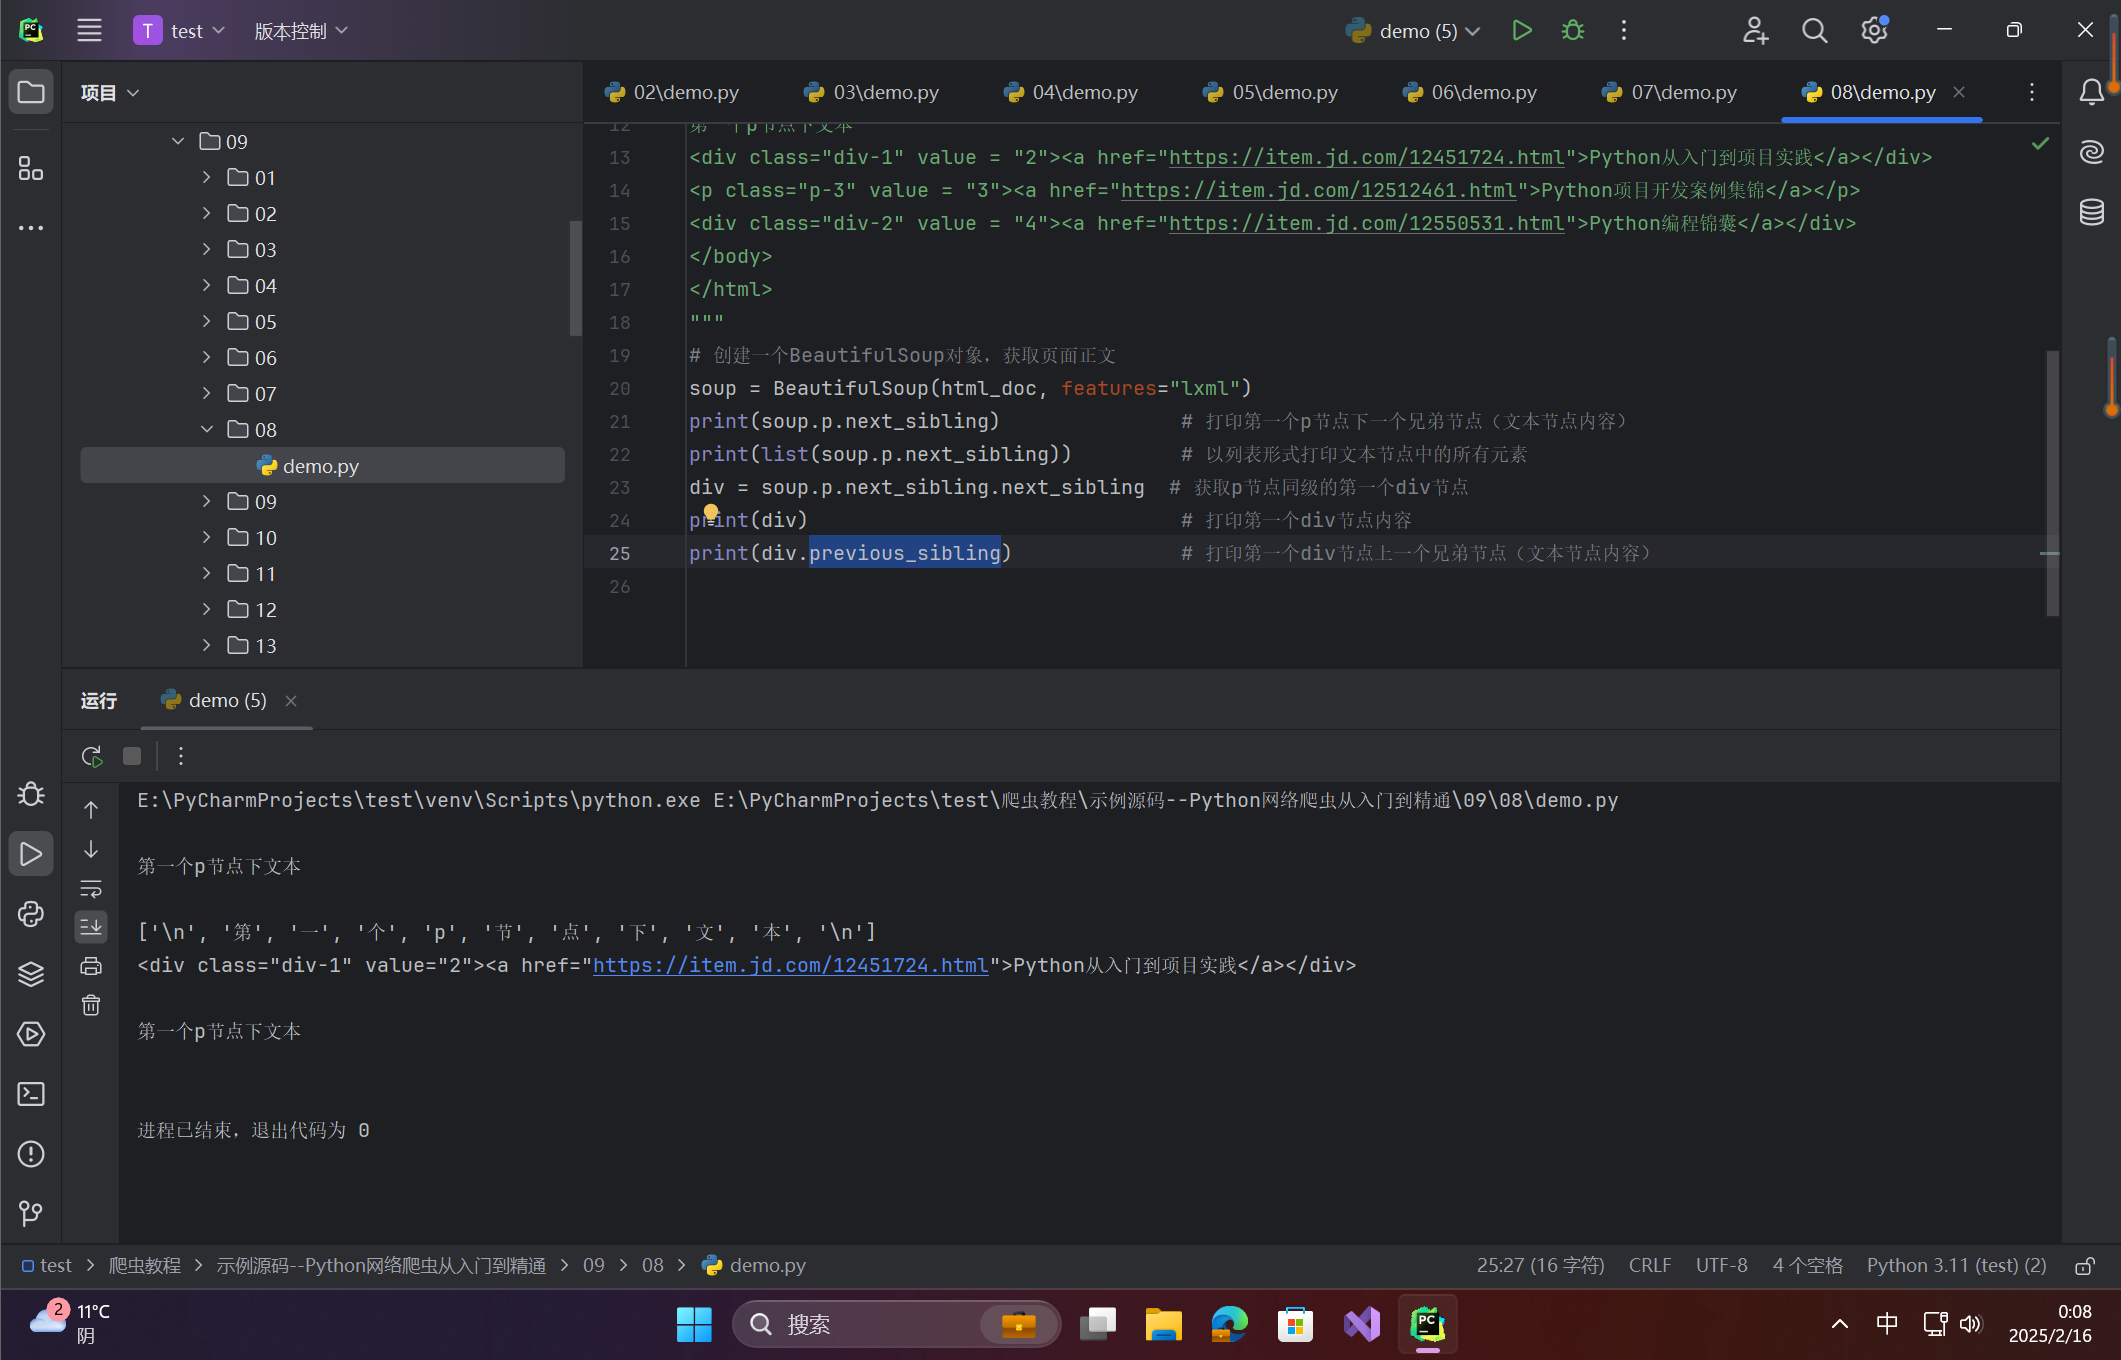Expand folder 05 in project tree
This screenshot has height=1360, width=2121.
tap(206, 321)
